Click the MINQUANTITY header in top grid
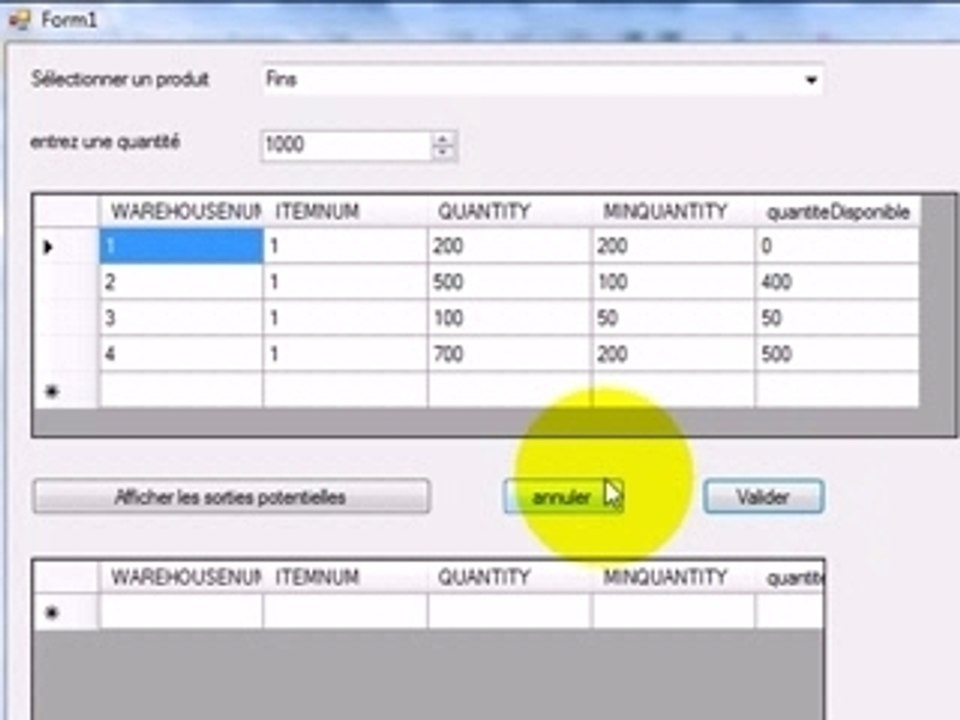The image size is (960, 720). (x=673, y=212)
